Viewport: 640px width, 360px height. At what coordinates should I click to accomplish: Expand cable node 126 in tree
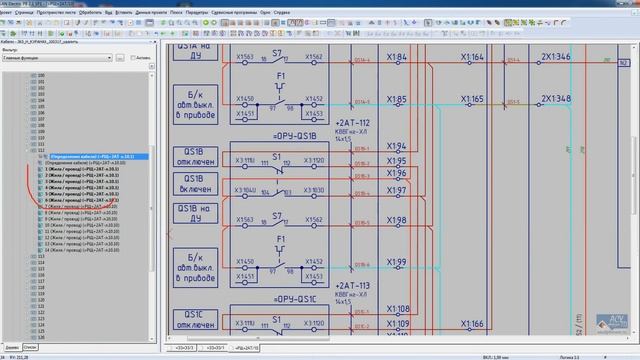(x=28, y=337)
